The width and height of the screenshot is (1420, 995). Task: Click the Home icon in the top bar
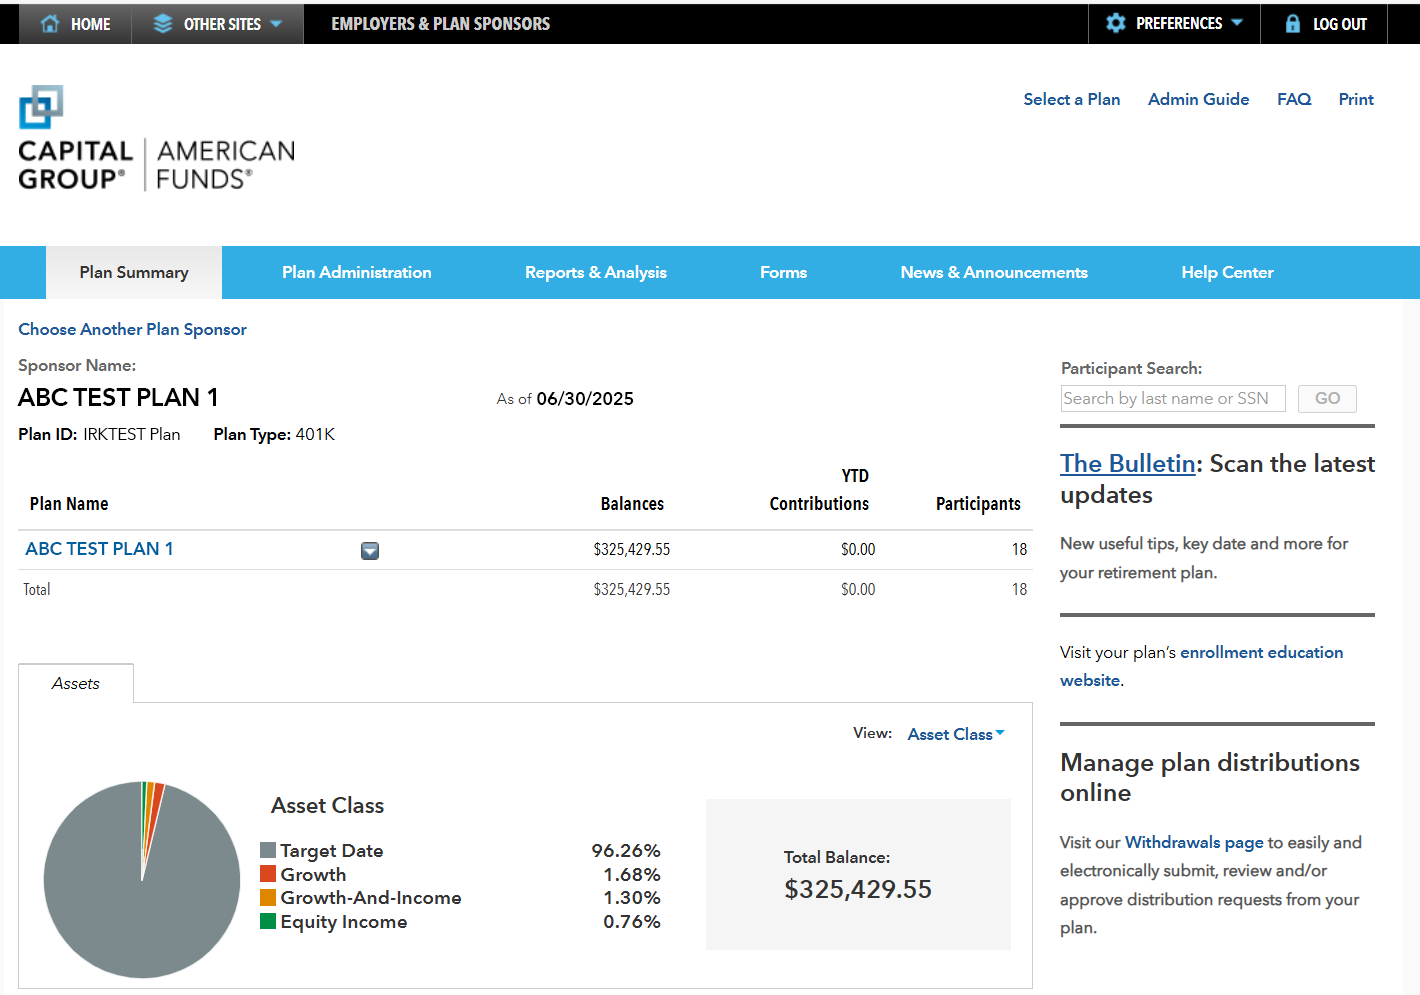pos(50,23)
